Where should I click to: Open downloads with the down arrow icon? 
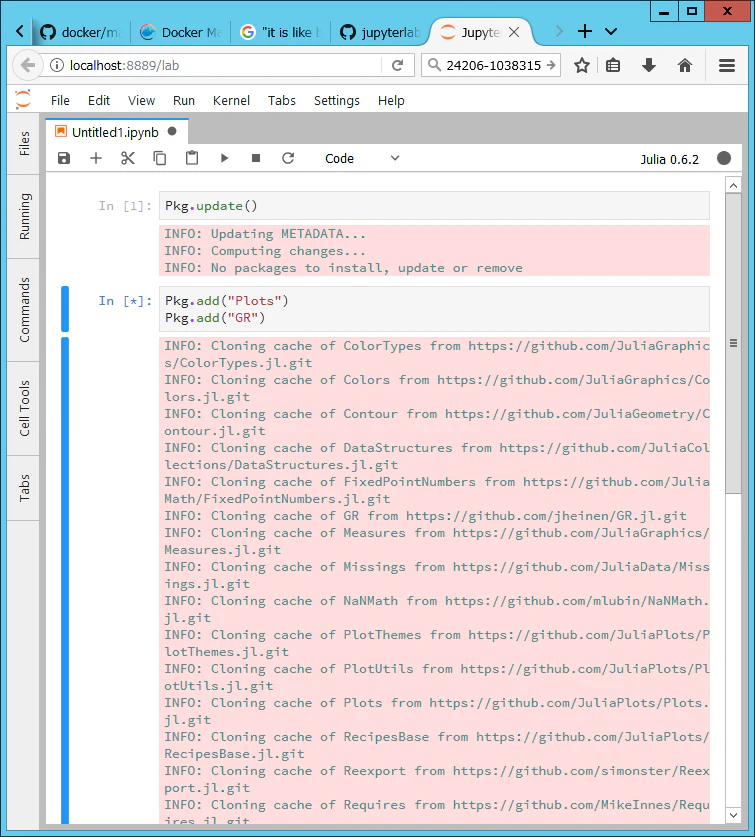649,66
